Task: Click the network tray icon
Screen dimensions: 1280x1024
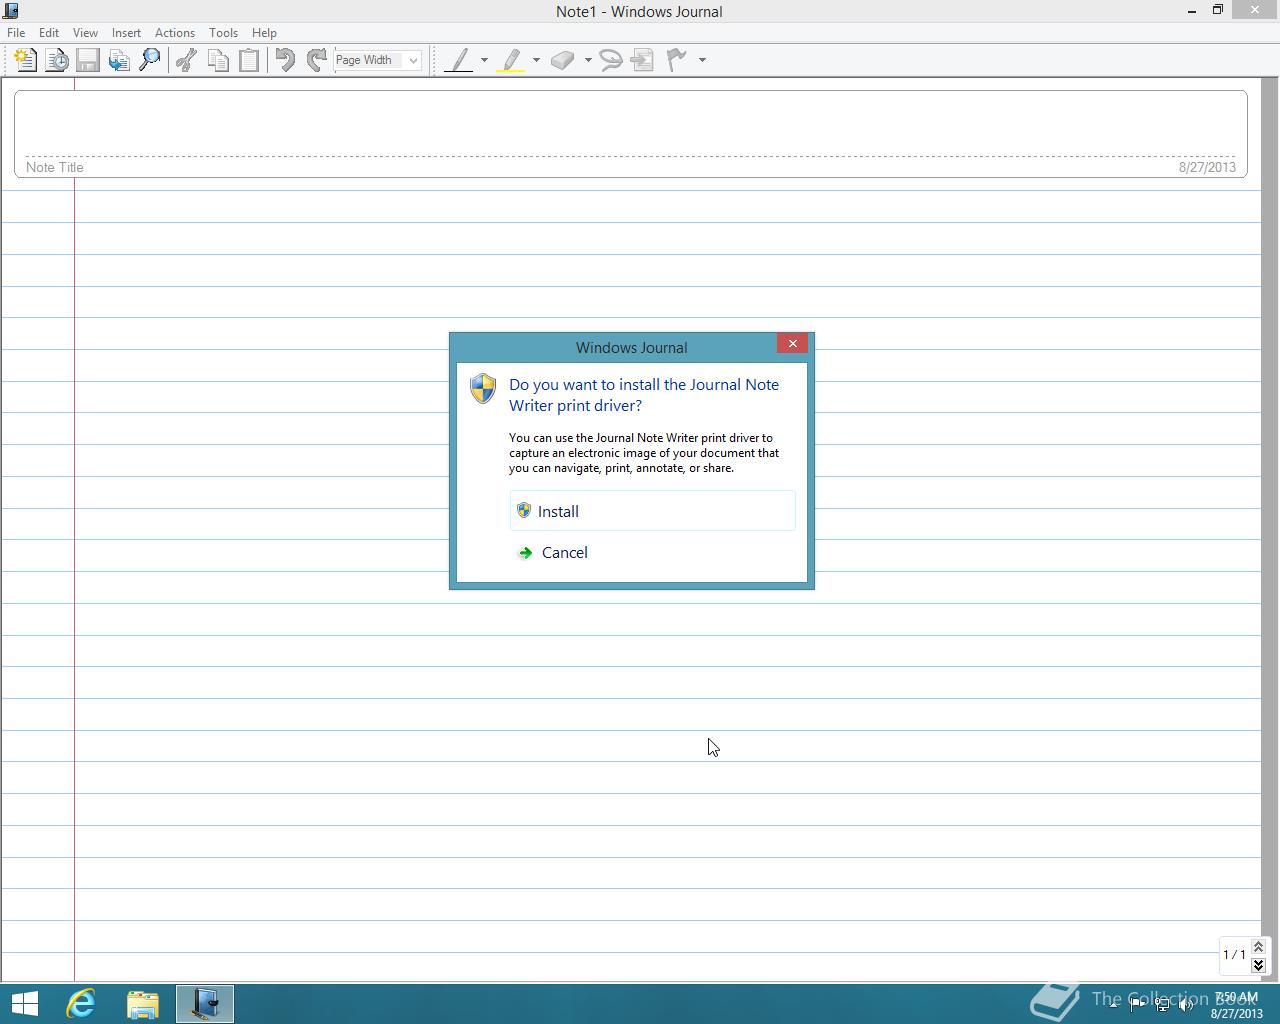Action: coord(1162,1004)
